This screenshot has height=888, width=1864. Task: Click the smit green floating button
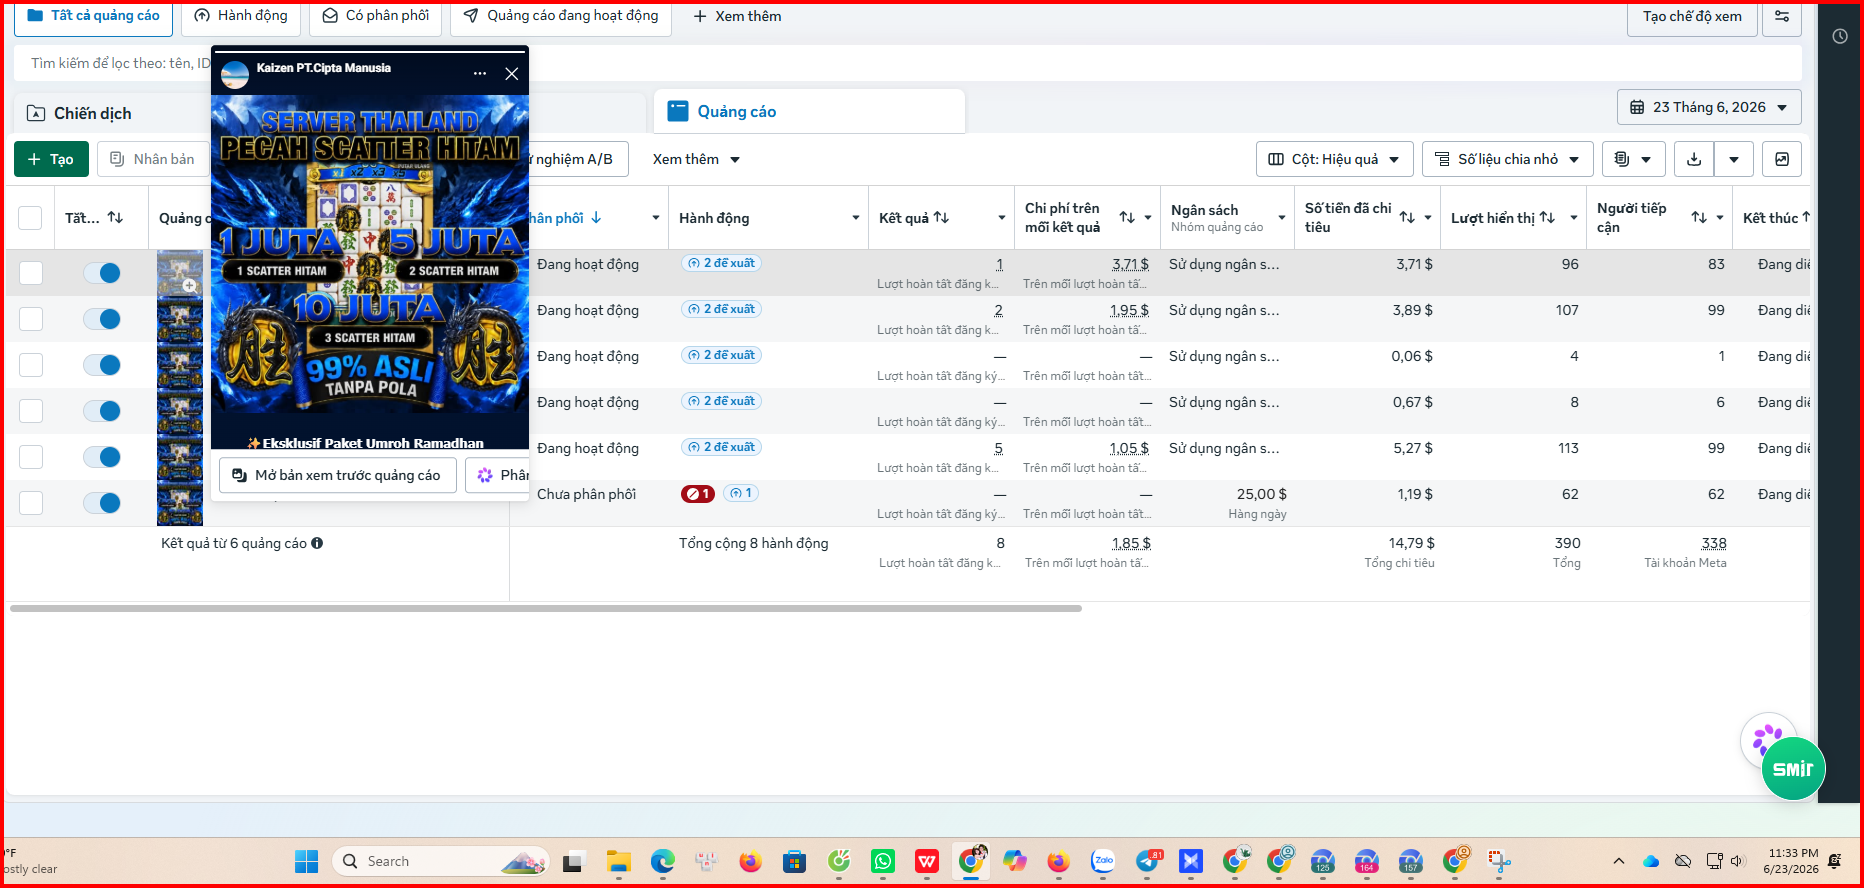(1793, 769)
